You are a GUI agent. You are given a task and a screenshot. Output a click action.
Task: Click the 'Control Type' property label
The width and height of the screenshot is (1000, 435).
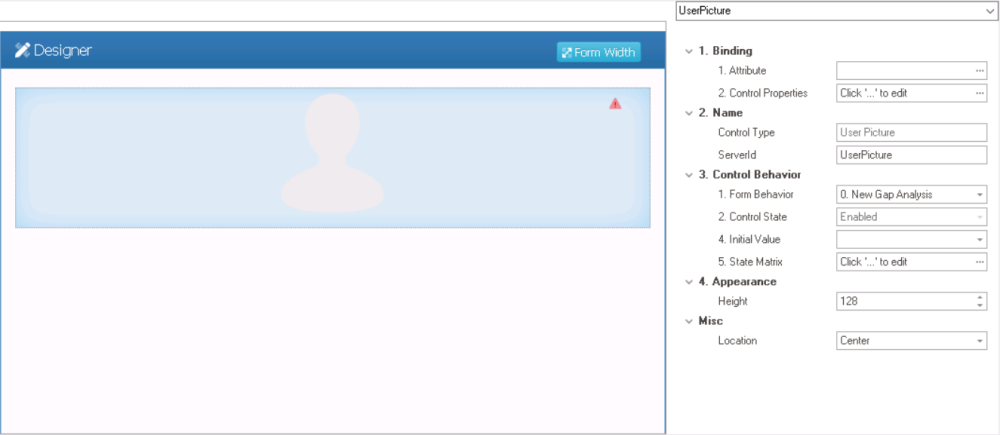click(746, 133)
